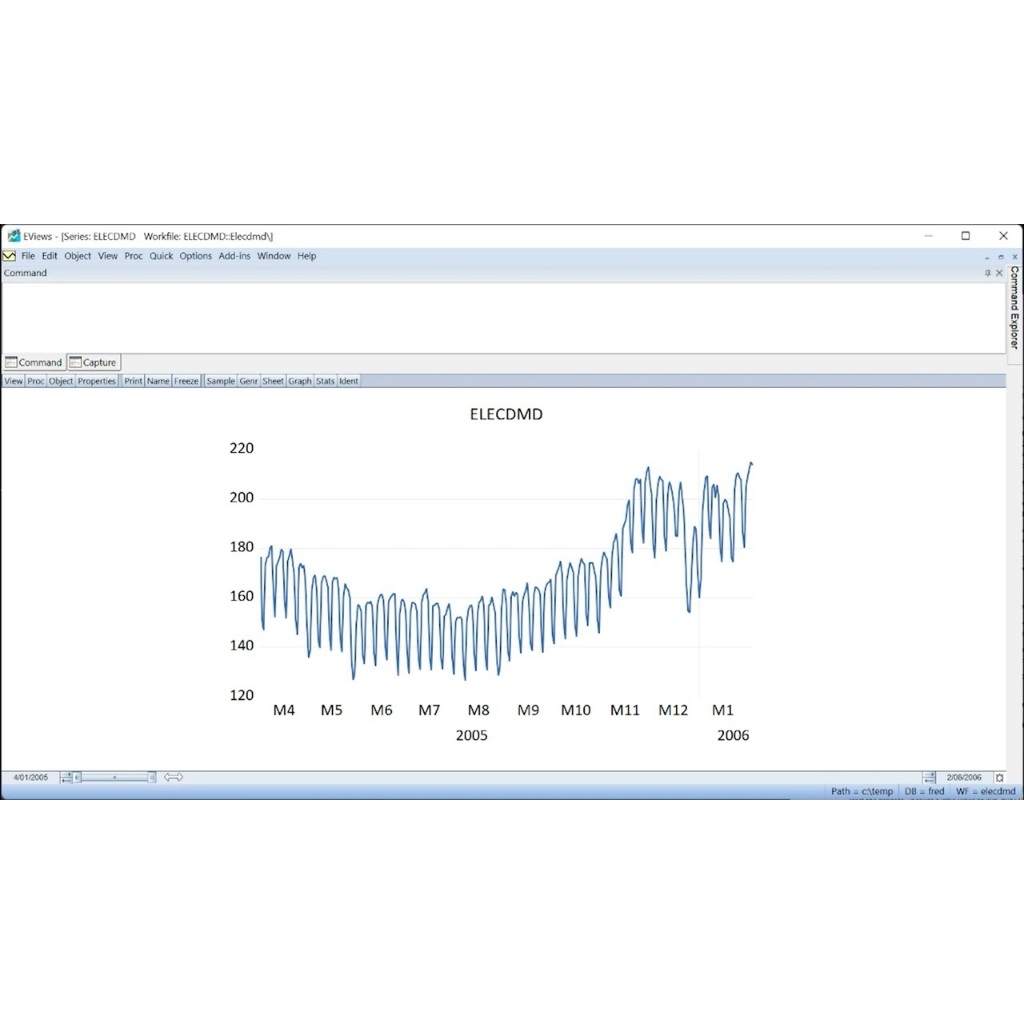This screenshot has height=1024, width=1024.
Task: Open the Help menu
Action: [307, 256]
